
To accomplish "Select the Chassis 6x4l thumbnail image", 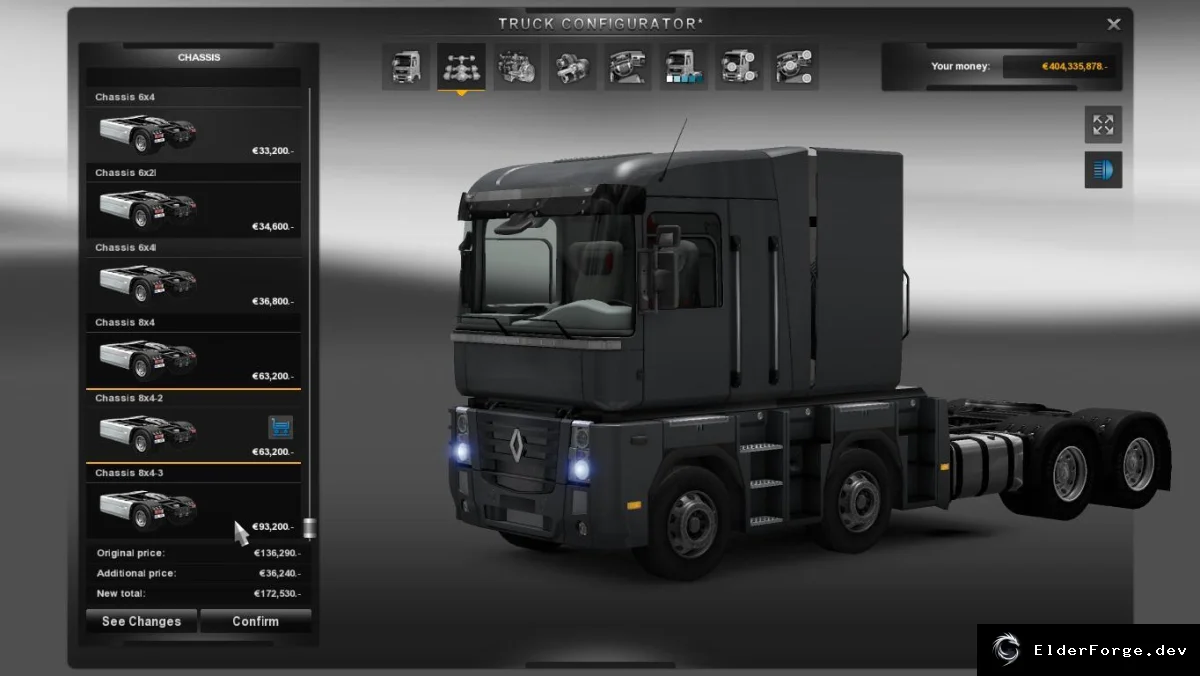I will tap(147, 283).
